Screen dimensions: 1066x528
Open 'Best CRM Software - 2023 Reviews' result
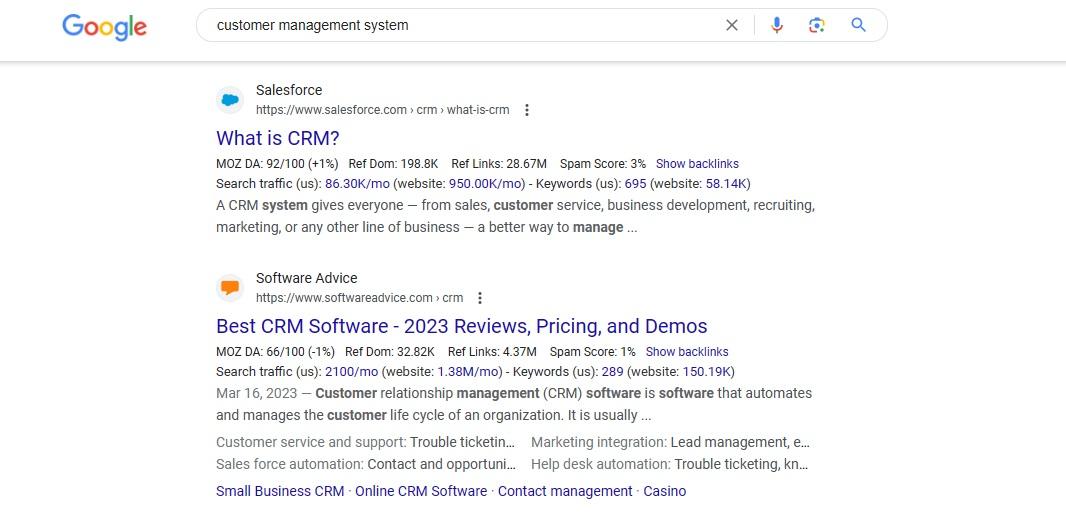pyautogui.click(x=462, y=326)
